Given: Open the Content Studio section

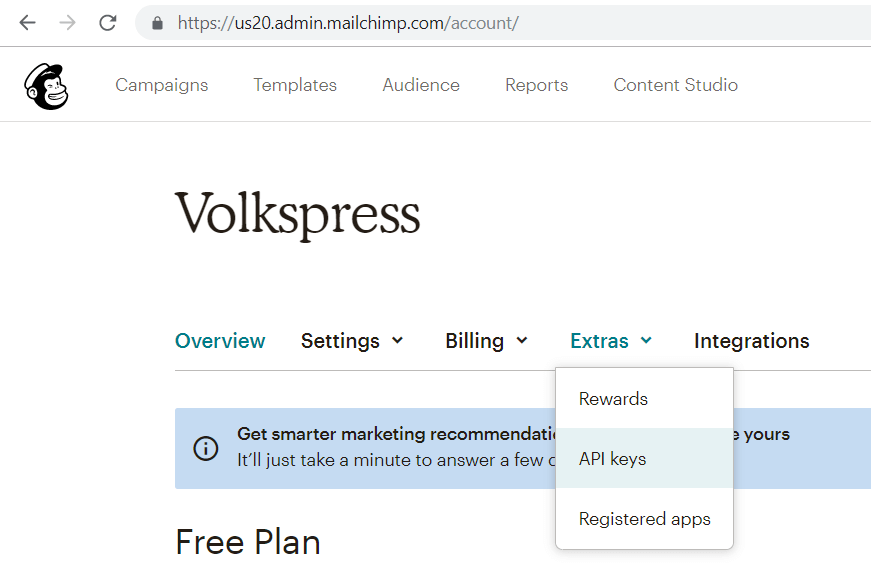Looking at the screenshot, I should [x=675, y=85].
